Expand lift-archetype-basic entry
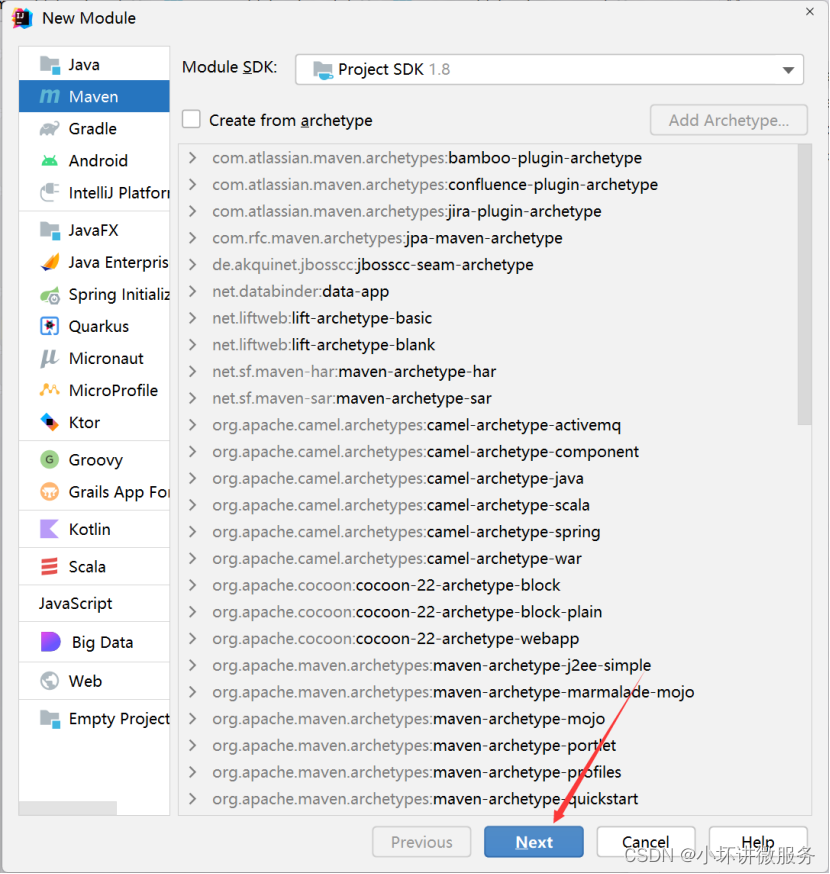The height and width of the screenshot is (874, 830). pos(193,318)
